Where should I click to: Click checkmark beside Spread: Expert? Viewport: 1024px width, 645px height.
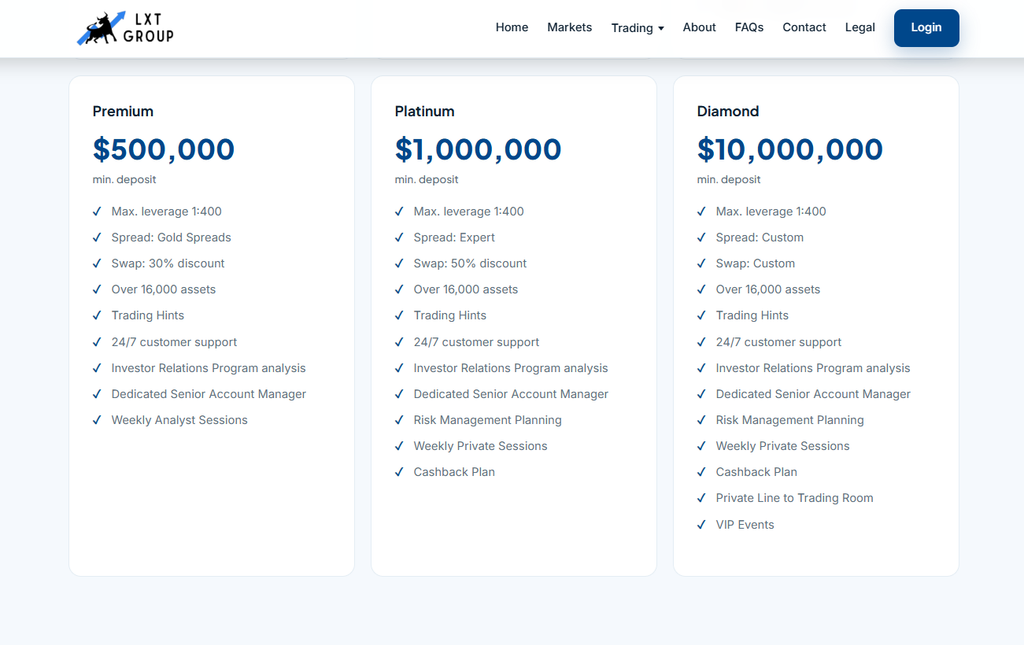400,238
